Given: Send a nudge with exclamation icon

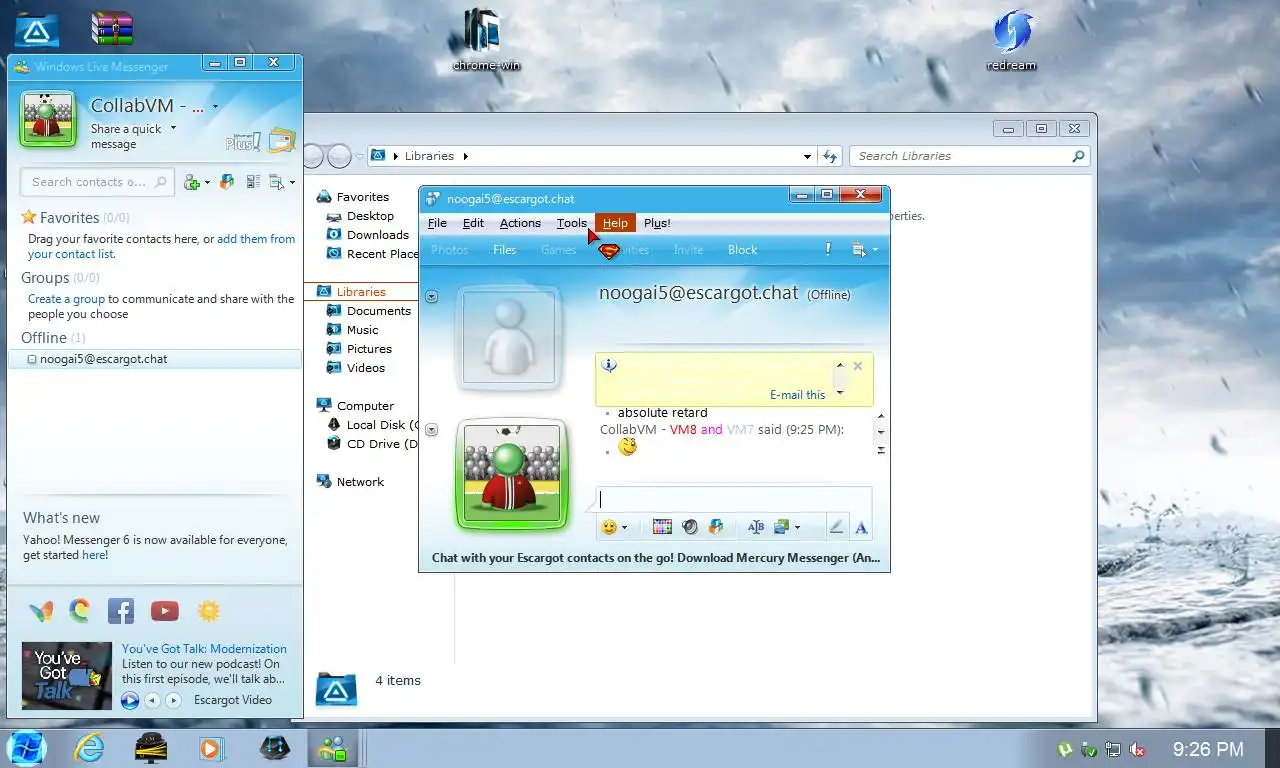Looking at the screenshot, I should 828,249.
